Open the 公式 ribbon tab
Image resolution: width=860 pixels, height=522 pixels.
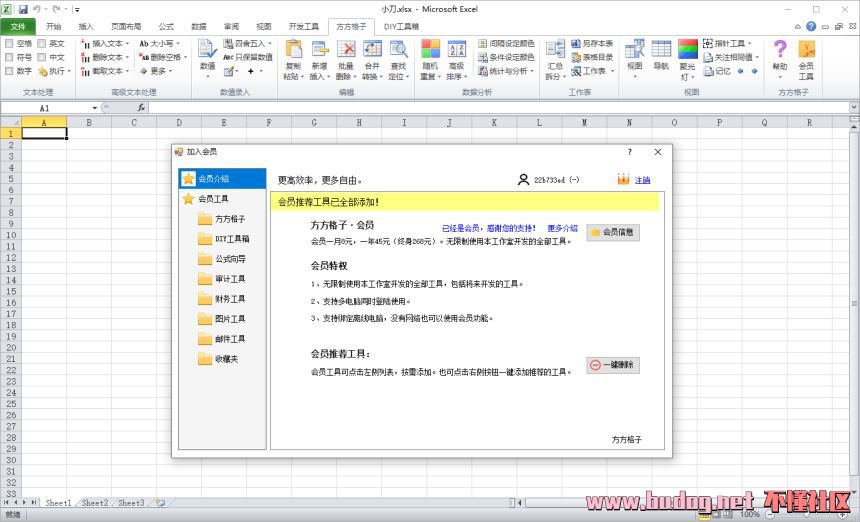pos(166,27)
